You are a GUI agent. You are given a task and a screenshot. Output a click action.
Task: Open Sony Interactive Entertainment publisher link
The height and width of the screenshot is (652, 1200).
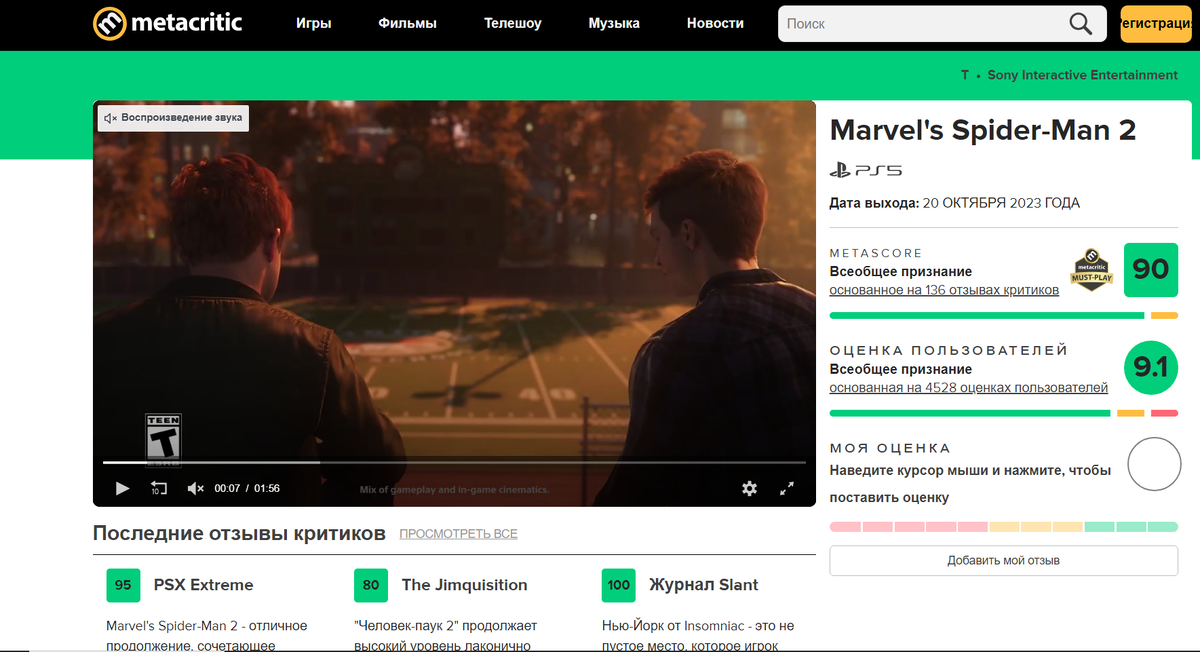pos(1083,75)
